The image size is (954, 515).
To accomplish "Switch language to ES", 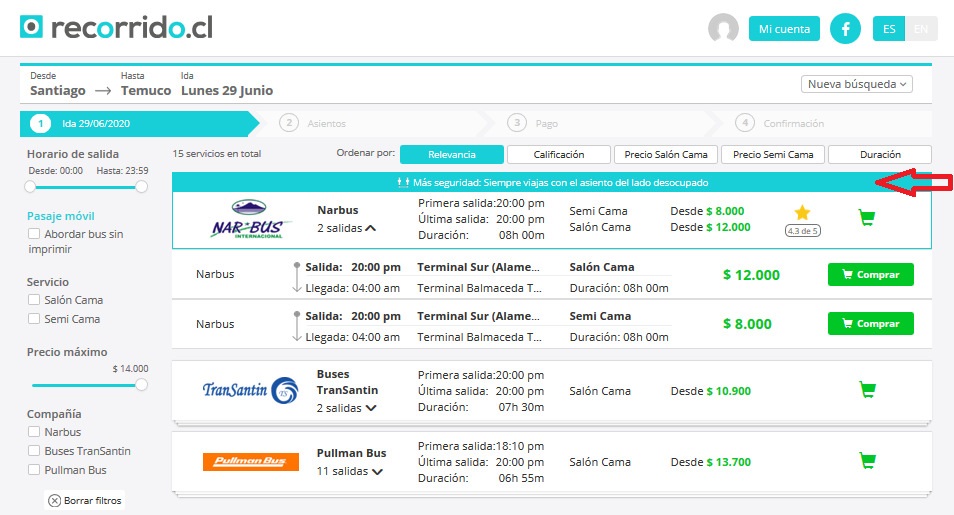I will tap(889, 29).
